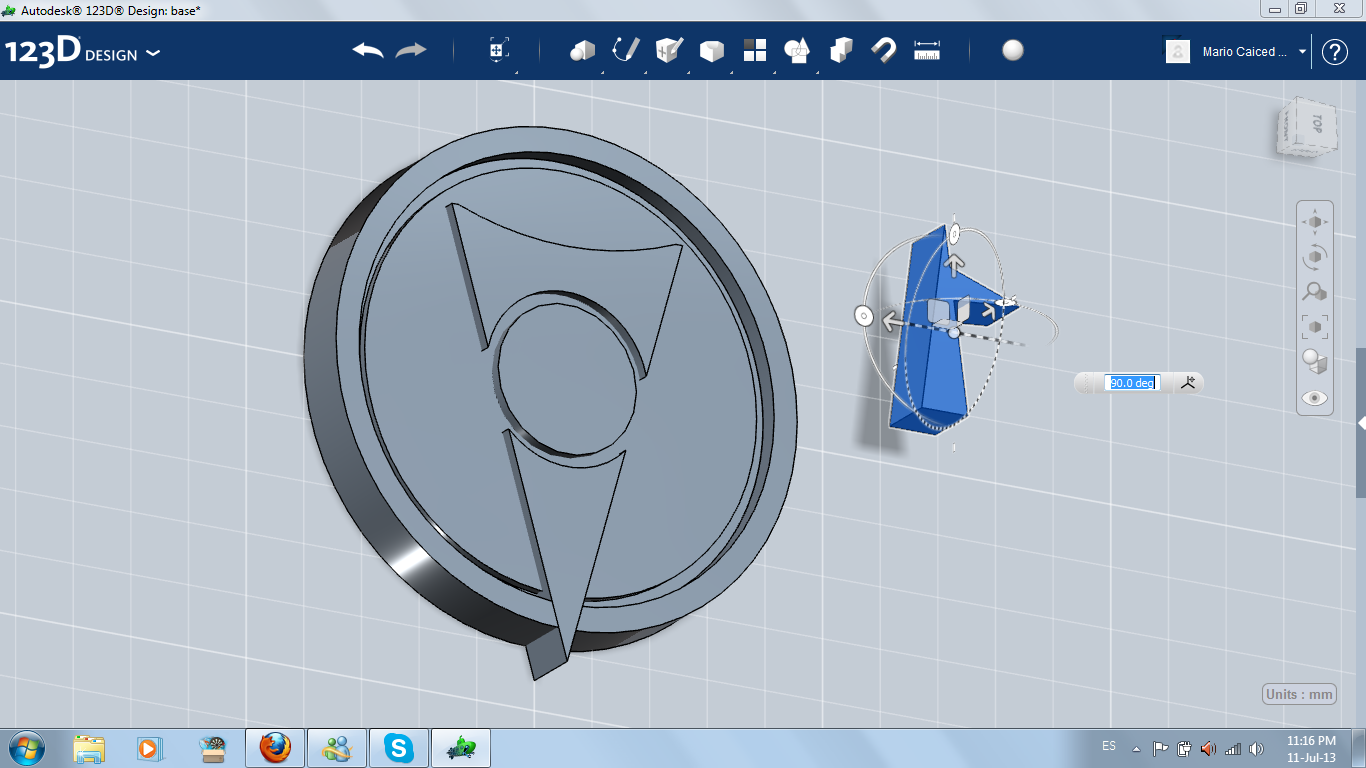Toggle the materials and outlines display

click(x=1315, y=361)
